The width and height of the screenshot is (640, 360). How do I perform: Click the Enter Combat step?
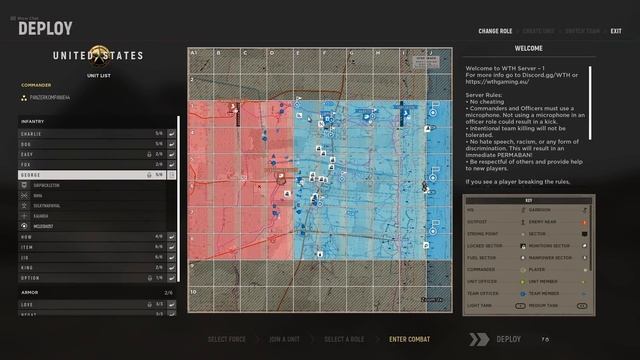coord(409,339)
